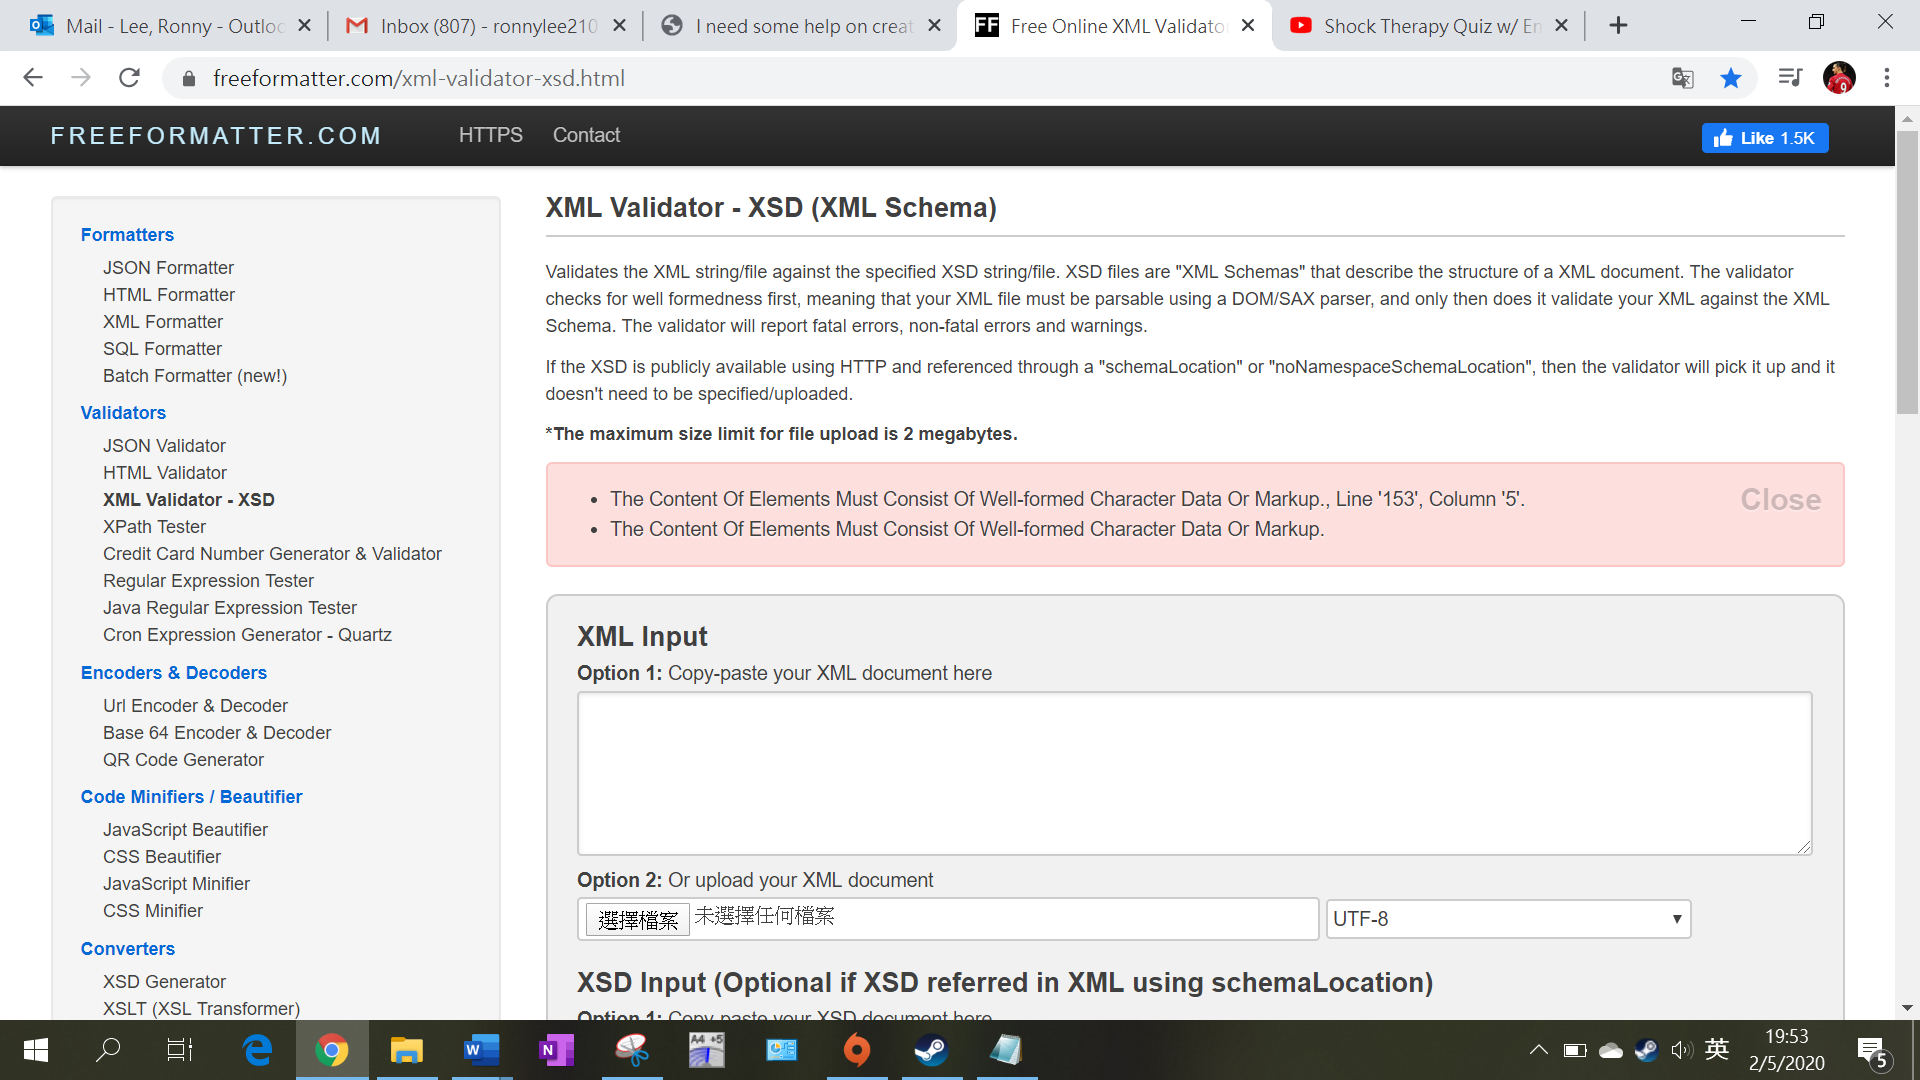Click the FREEFORMATTER.COM logo link
The image size is (1920, 1080).
[x=216, y=135]
